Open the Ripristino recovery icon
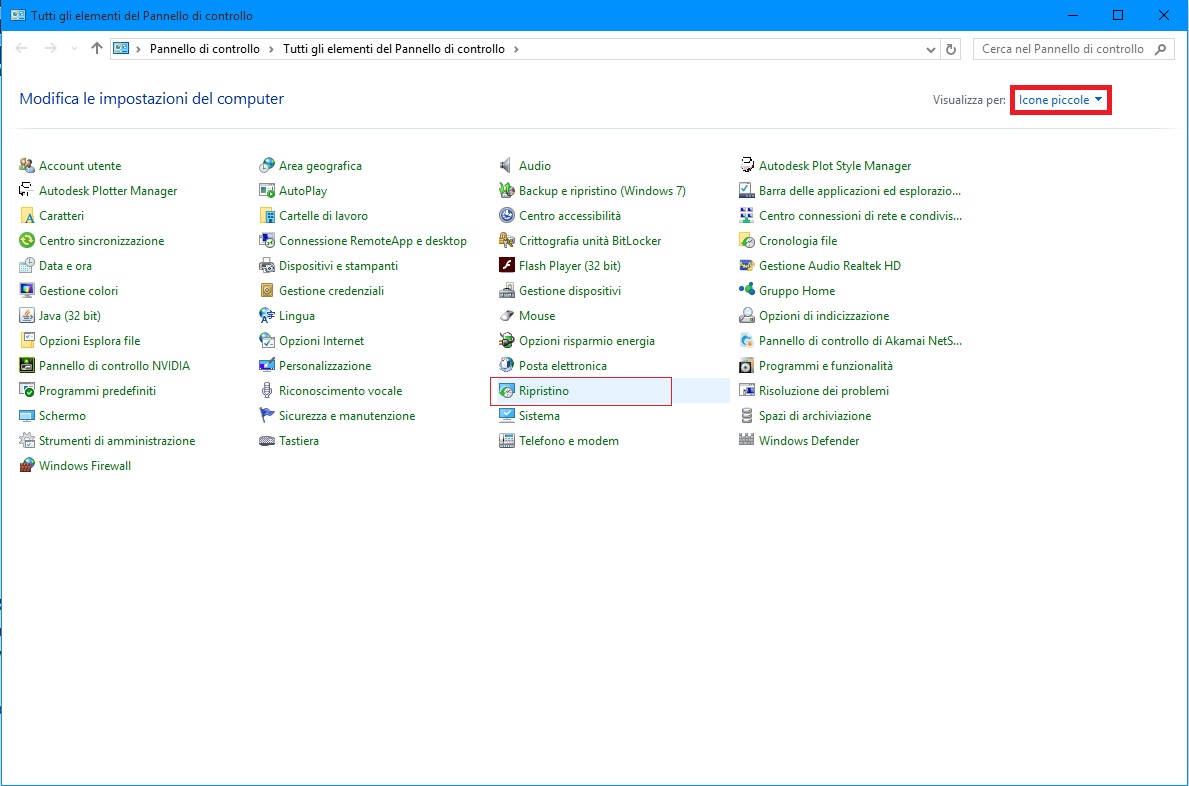 [507, 391]
